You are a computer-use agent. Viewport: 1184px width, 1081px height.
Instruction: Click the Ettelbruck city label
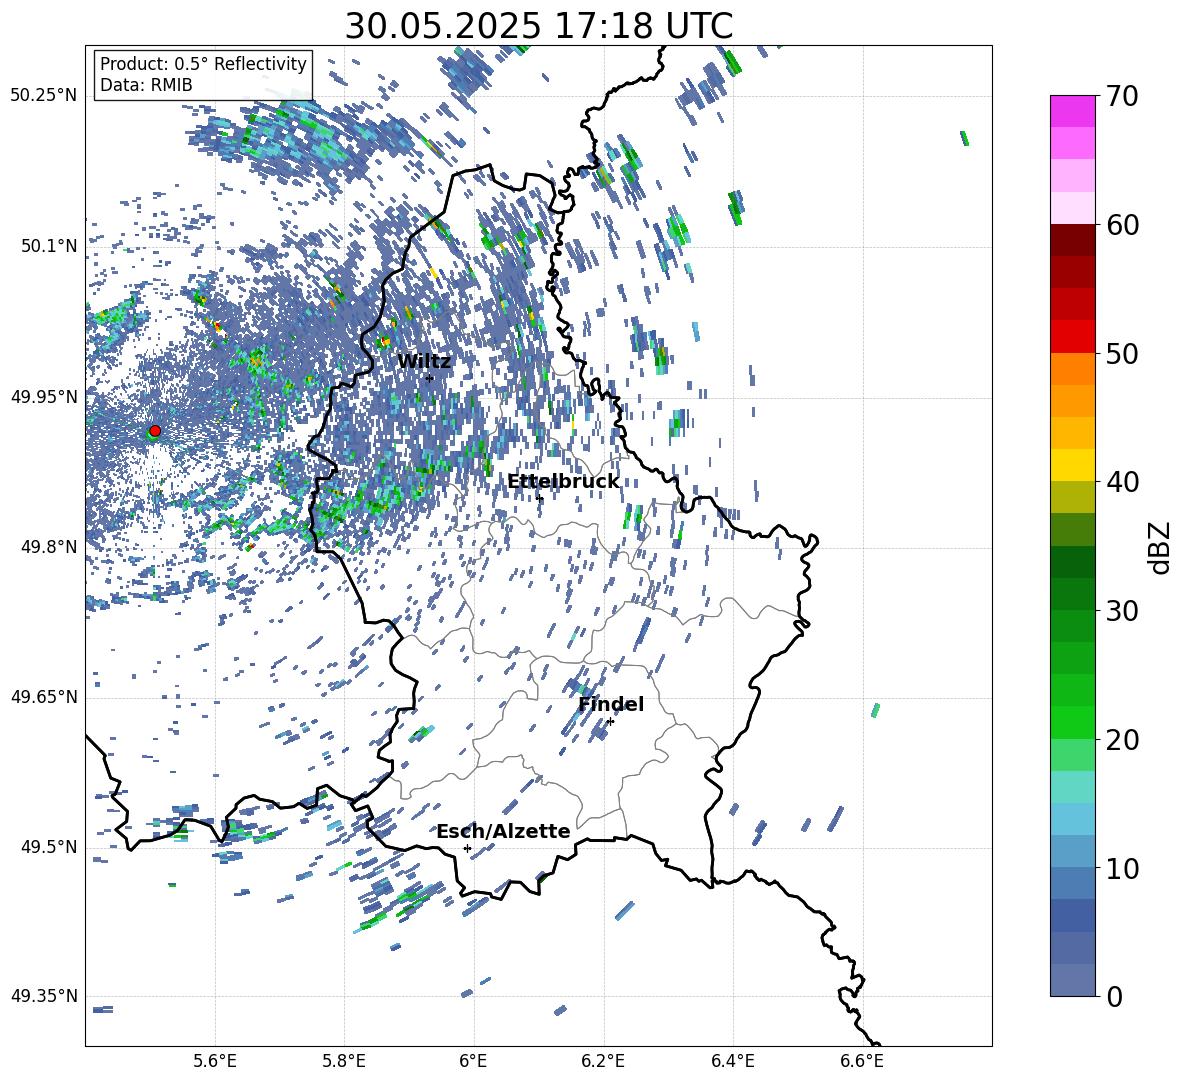[563, 482]
